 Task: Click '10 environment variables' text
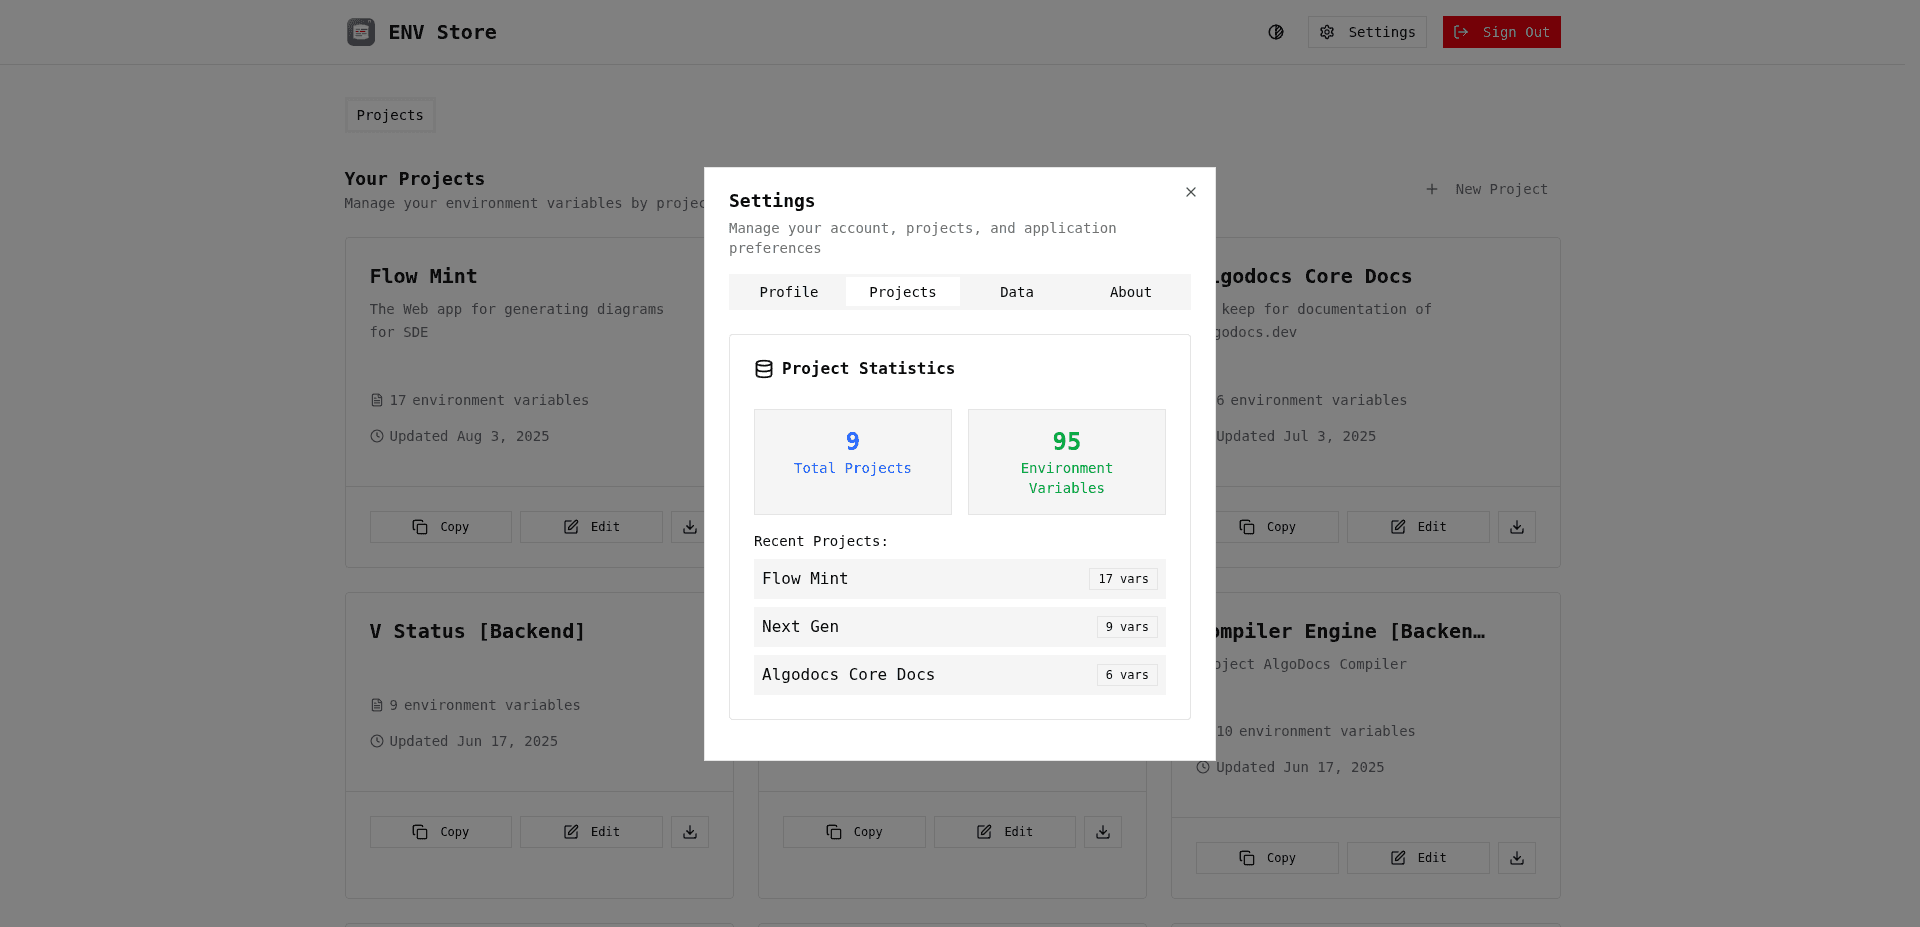coord(1316,731)
